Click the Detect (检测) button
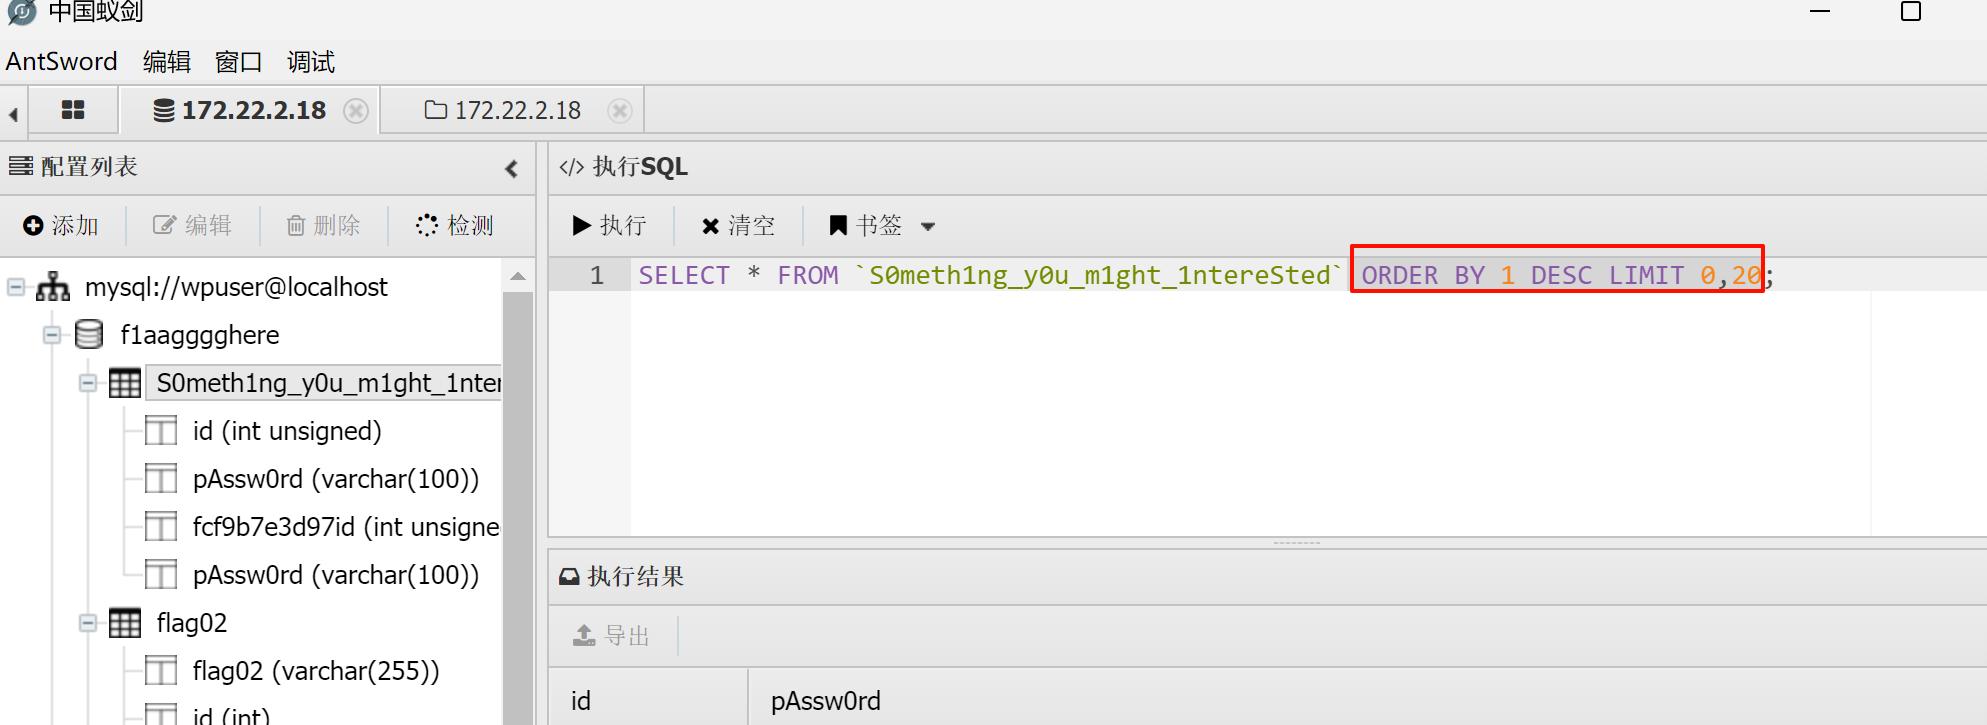1987x725 pixels. tap(455, 226)
